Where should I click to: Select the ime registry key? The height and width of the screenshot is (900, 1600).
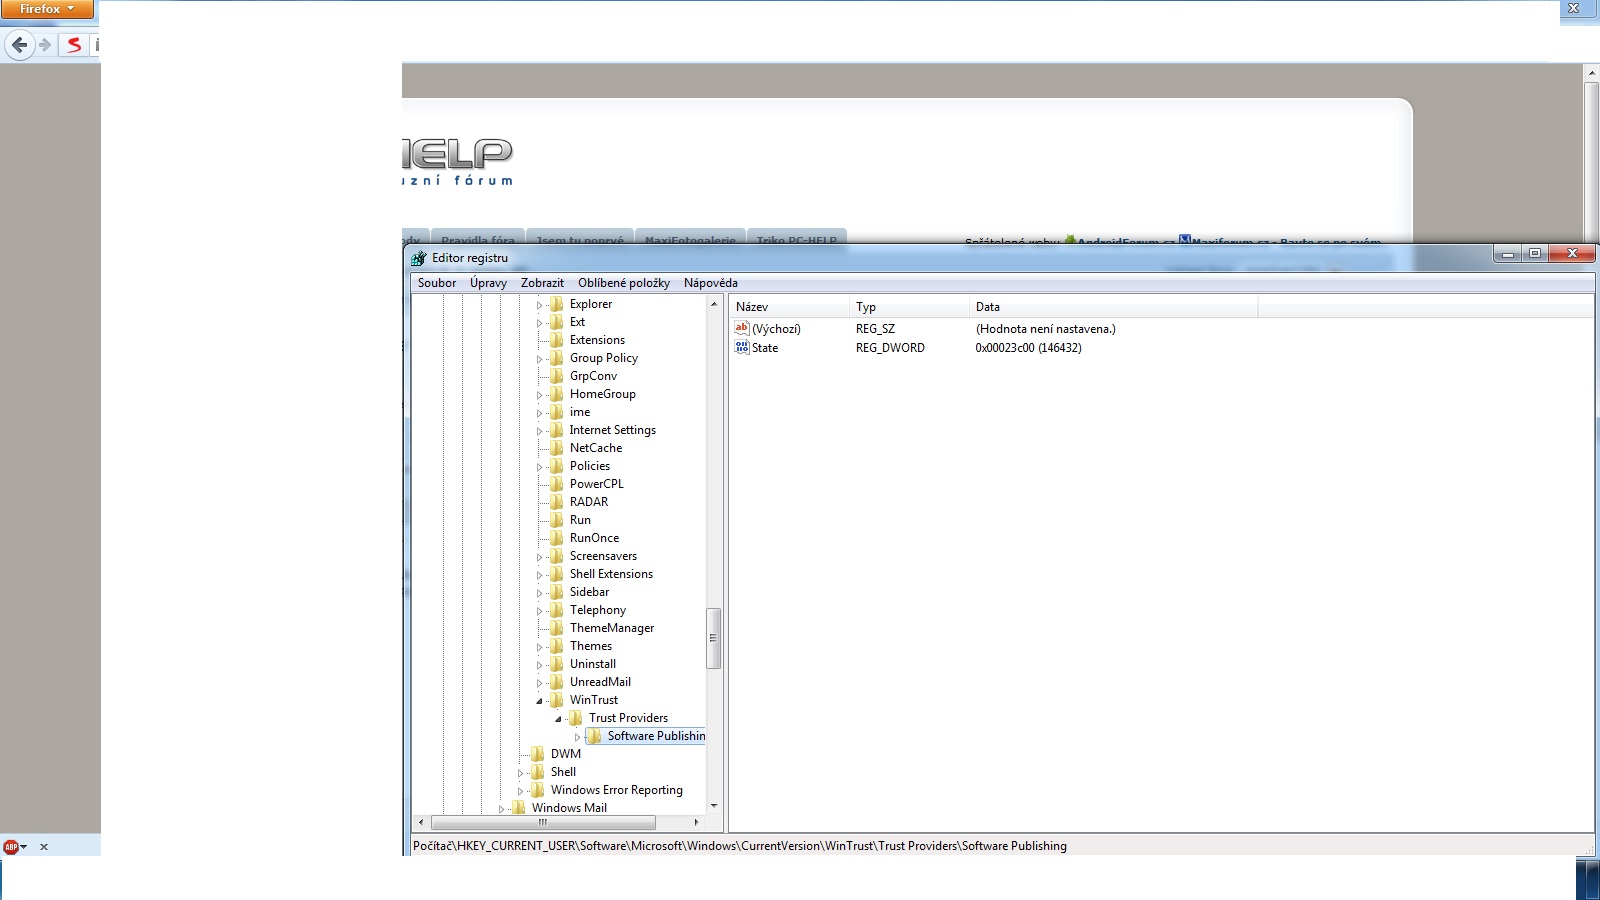580,412
